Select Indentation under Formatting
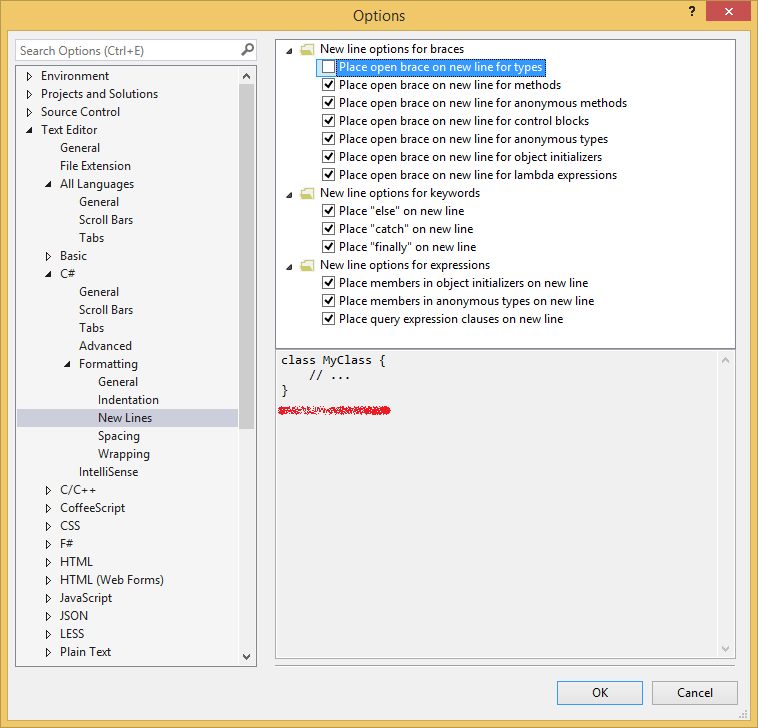The width and height of the screenshot is (758, 728). click(128, 400)
